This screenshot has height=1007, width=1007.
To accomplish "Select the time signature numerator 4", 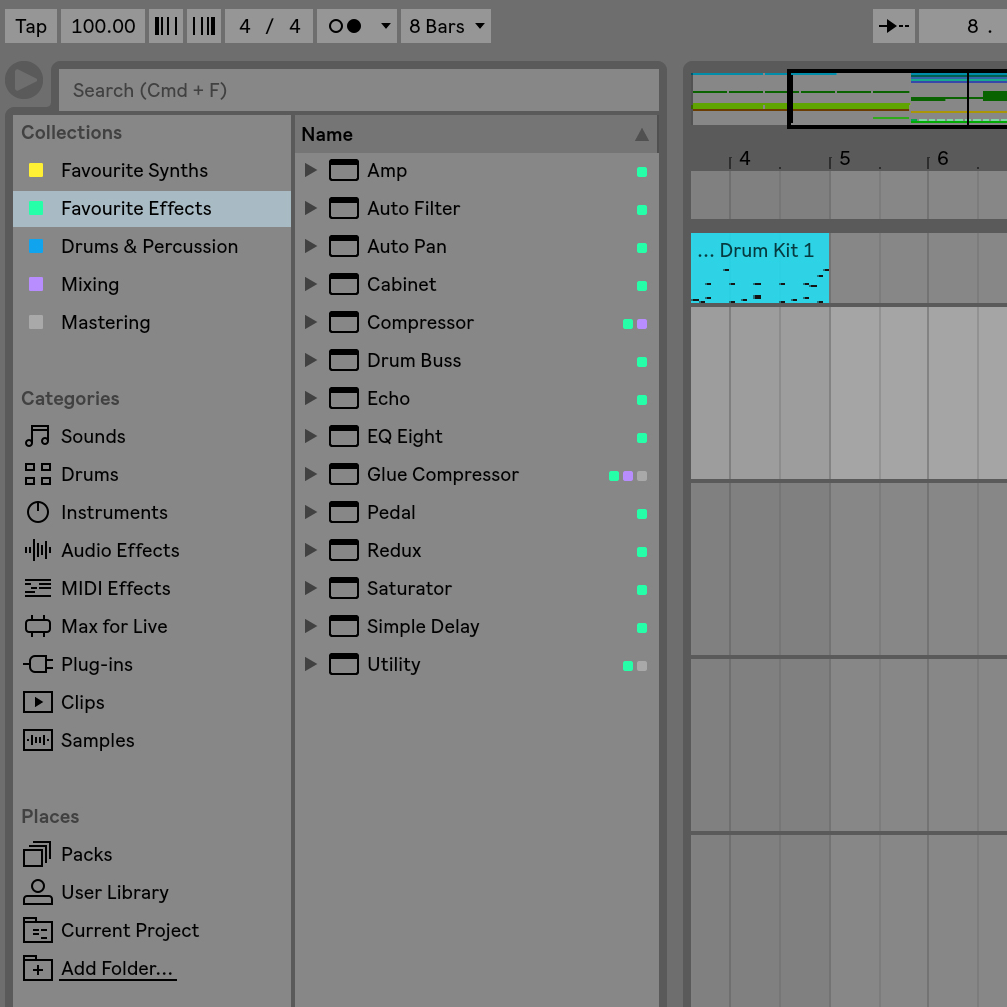I will 245,26.
